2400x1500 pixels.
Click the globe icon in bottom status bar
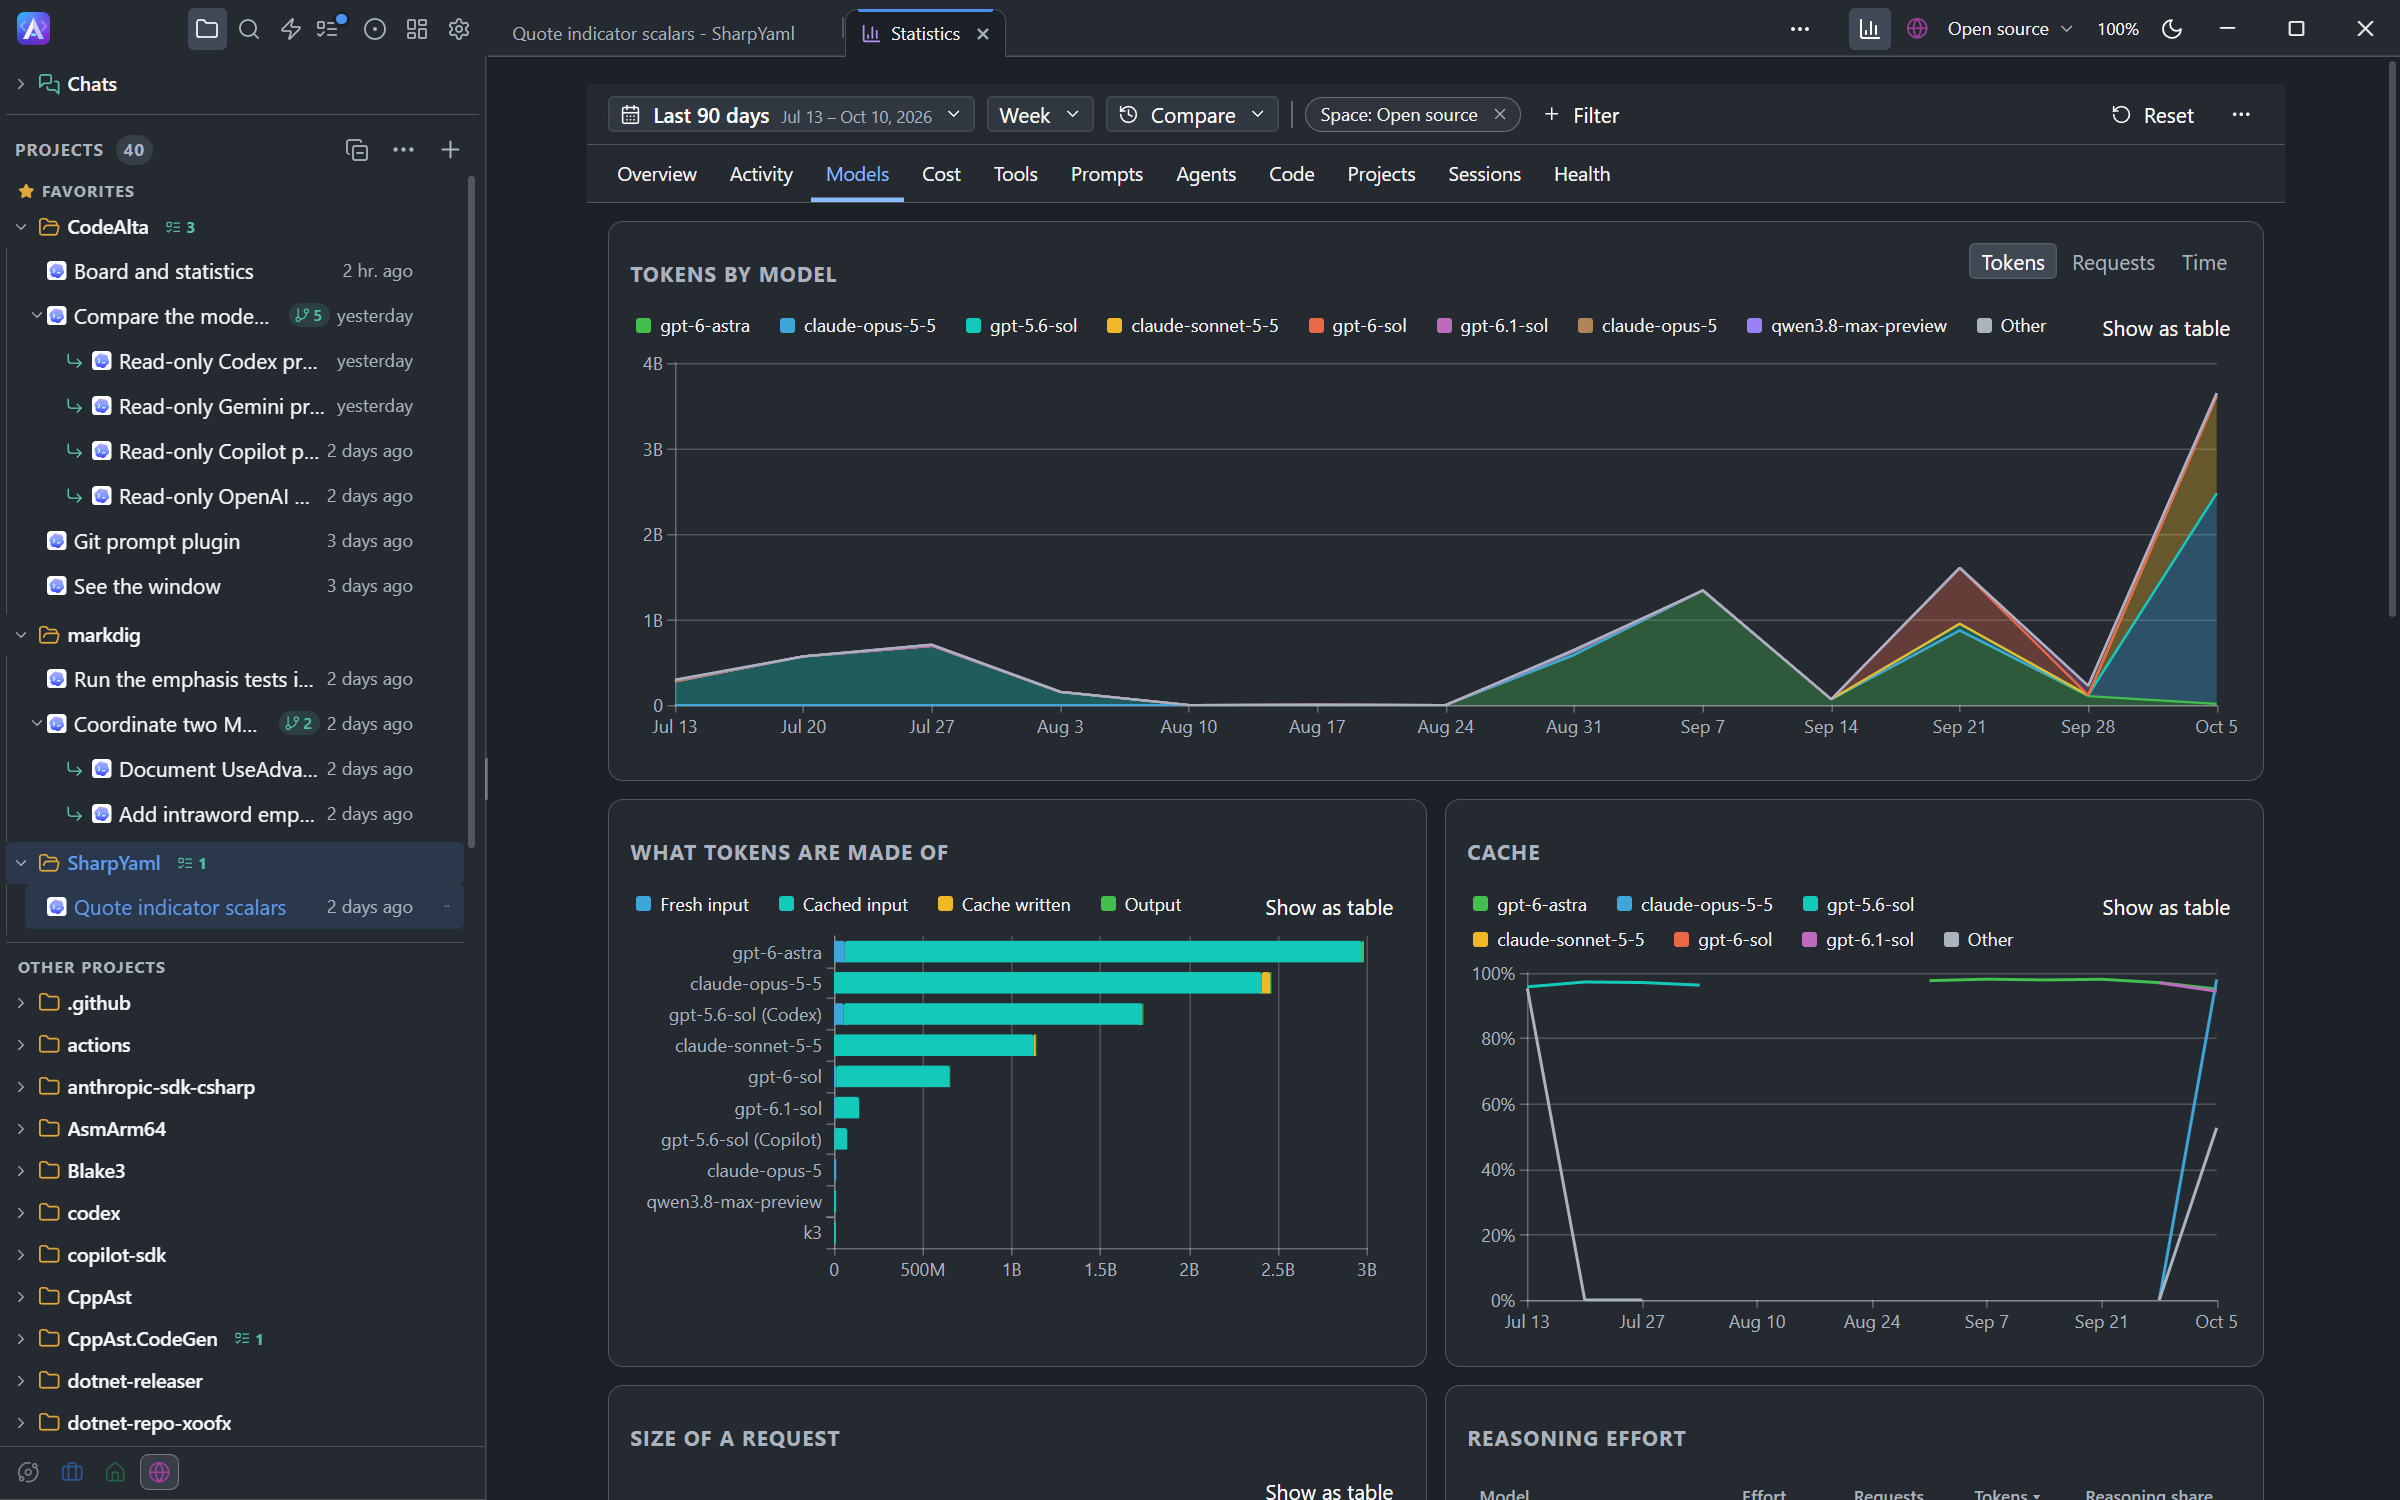(159, 1472)
